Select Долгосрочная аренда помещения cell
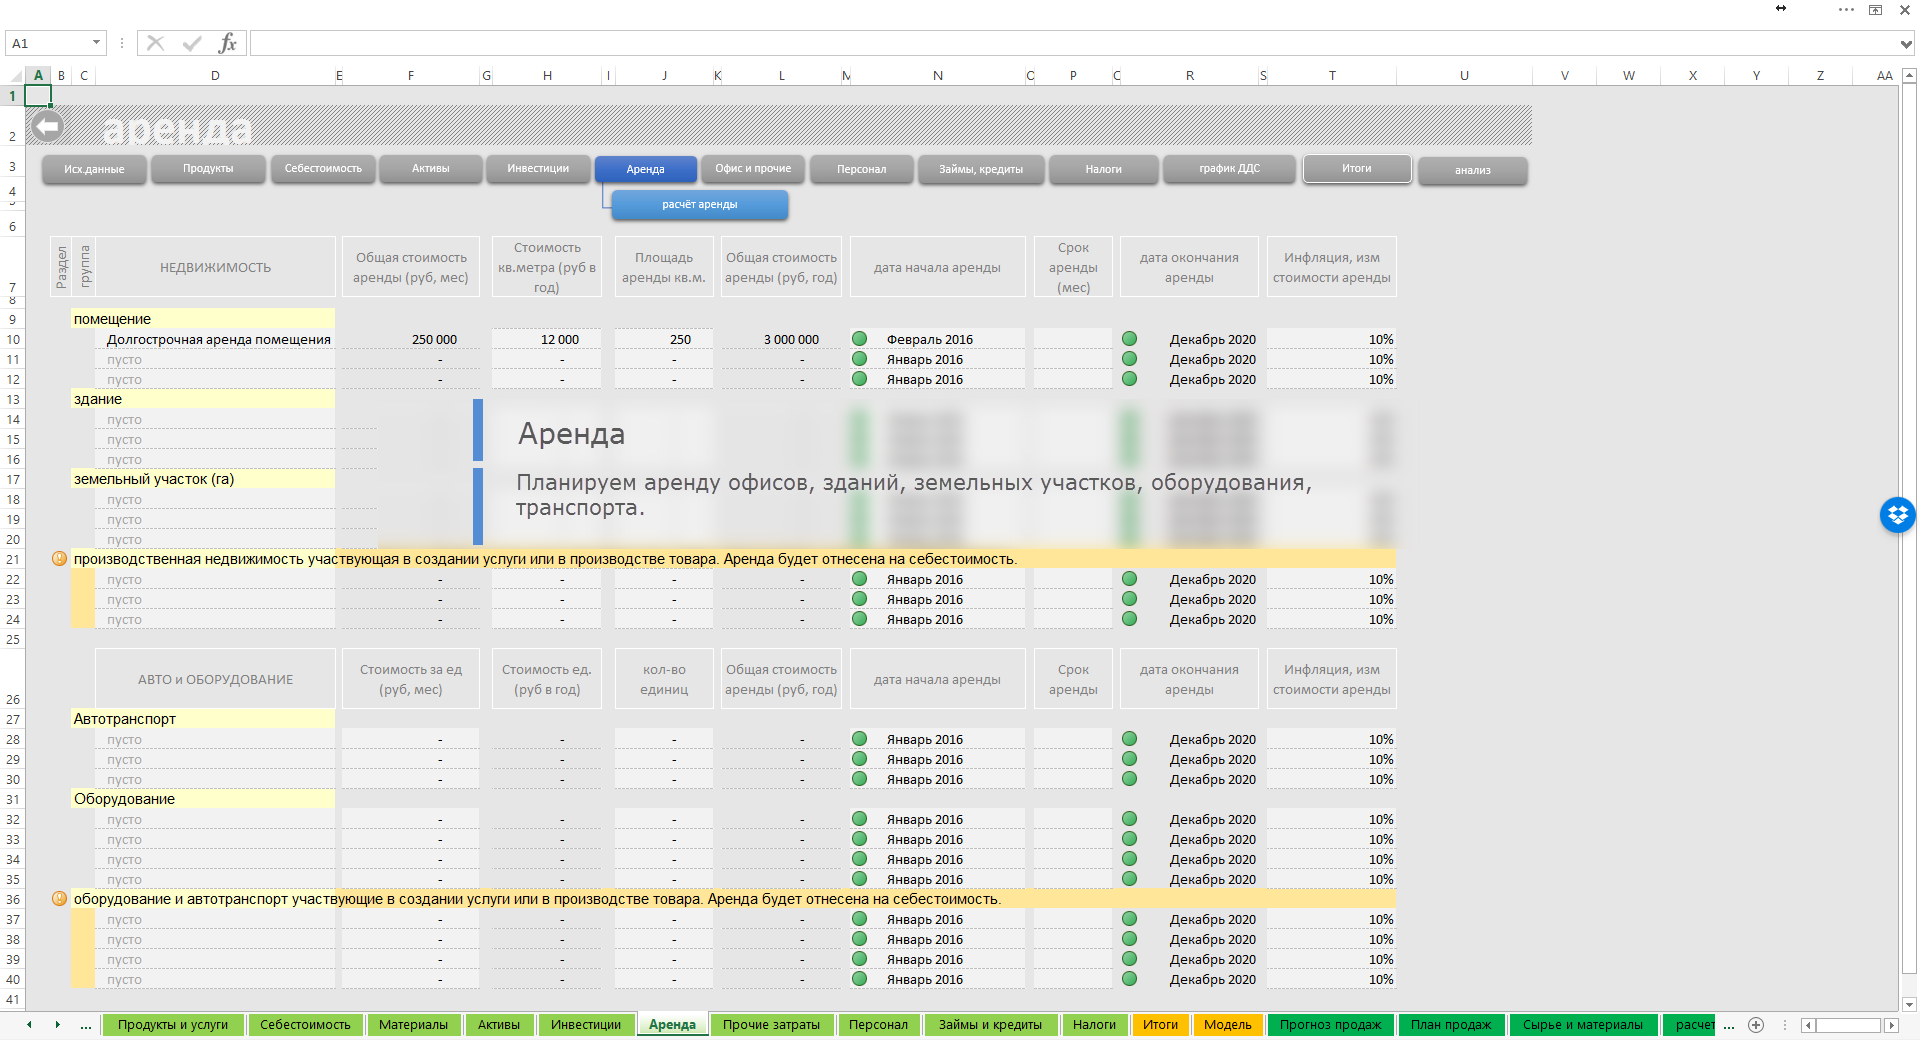The image size is (1920, 1040). tap(215, 339)
